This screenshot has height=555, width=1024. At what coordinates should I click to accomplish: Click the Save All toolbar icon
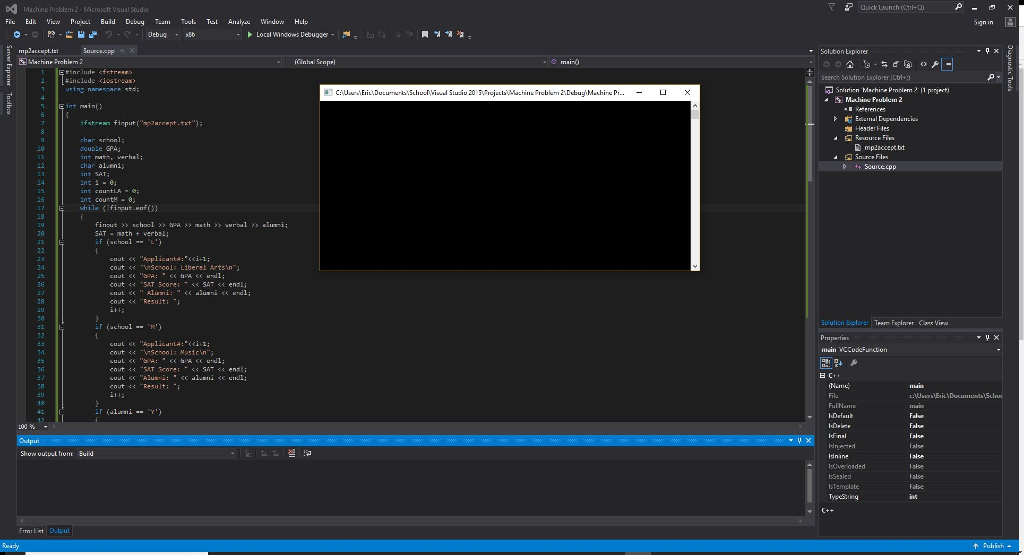(92, 34)
